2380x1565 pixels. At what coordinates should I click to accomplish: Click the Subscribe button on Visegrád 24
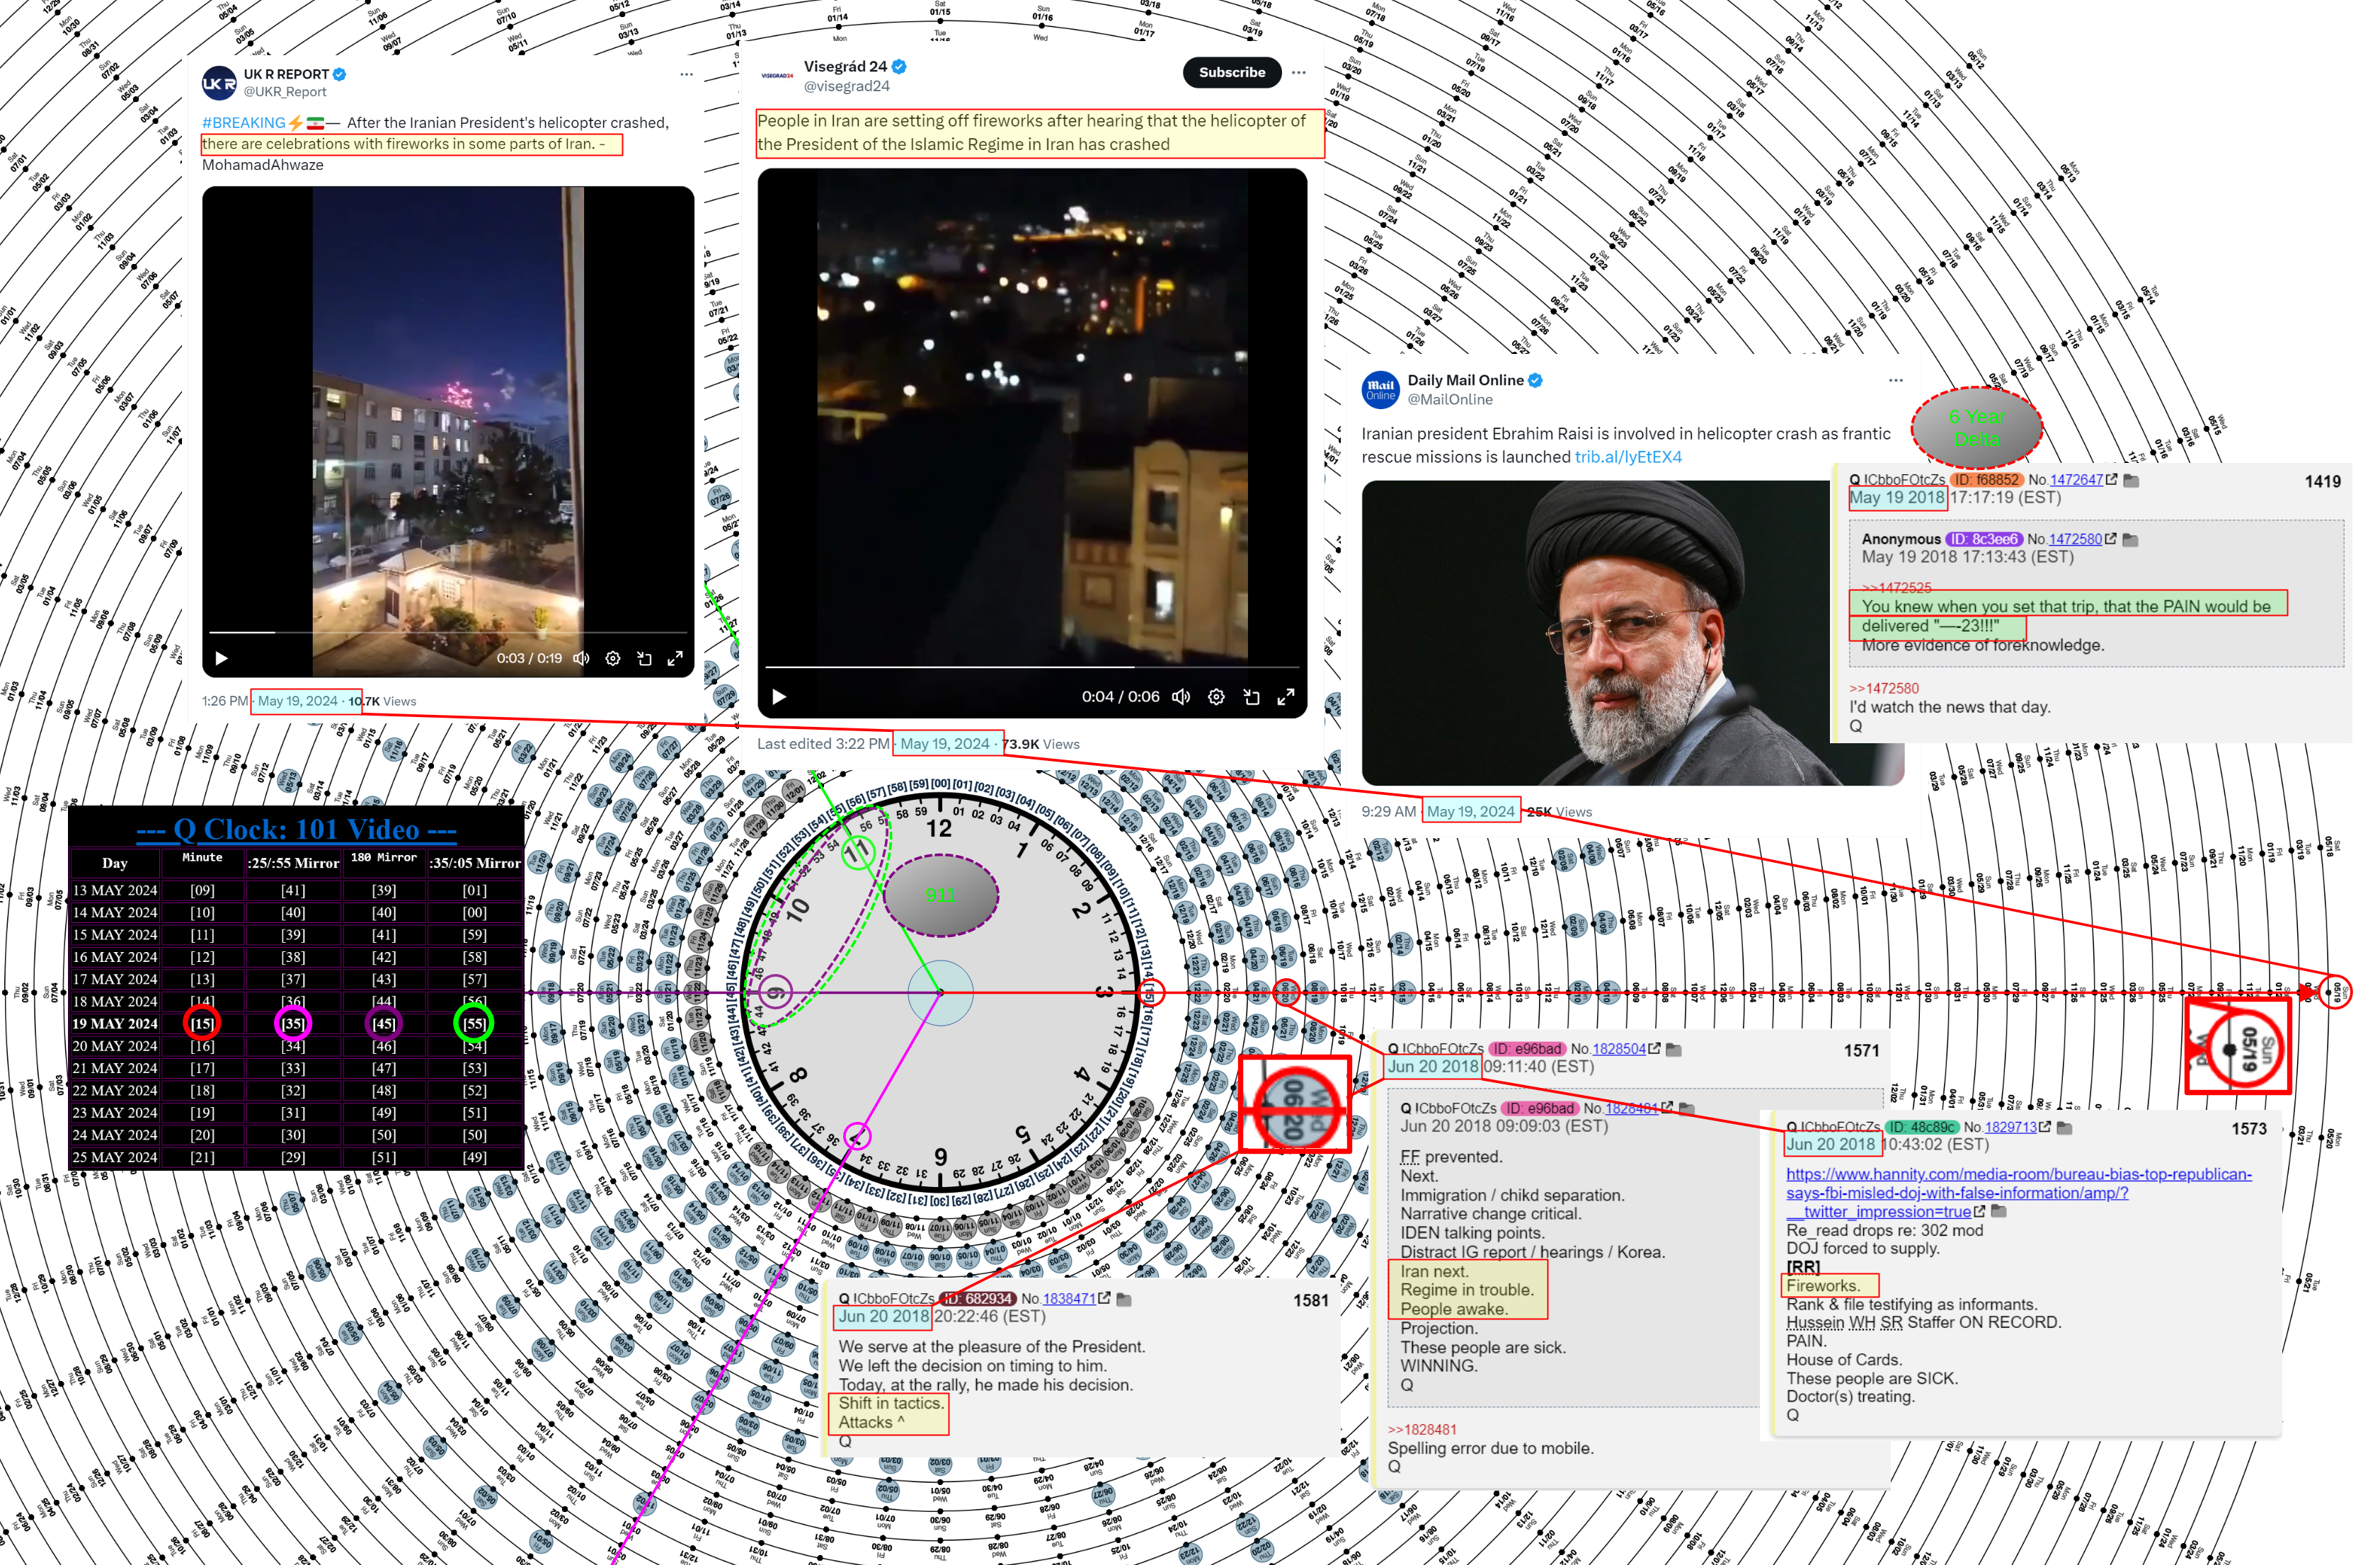[x=1232, y=72]
